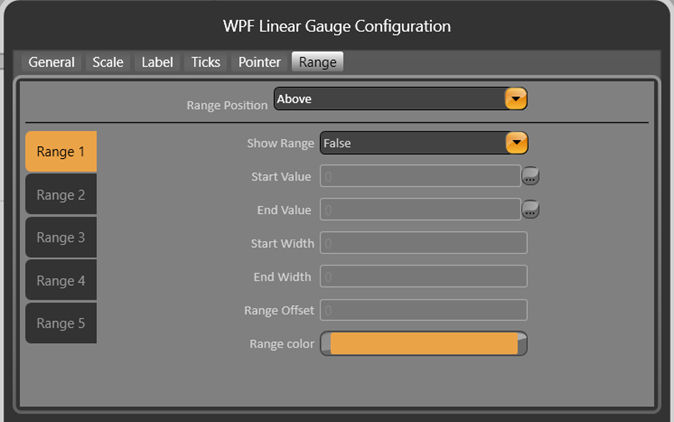Click the End Width input field

(x=423, y=277)
